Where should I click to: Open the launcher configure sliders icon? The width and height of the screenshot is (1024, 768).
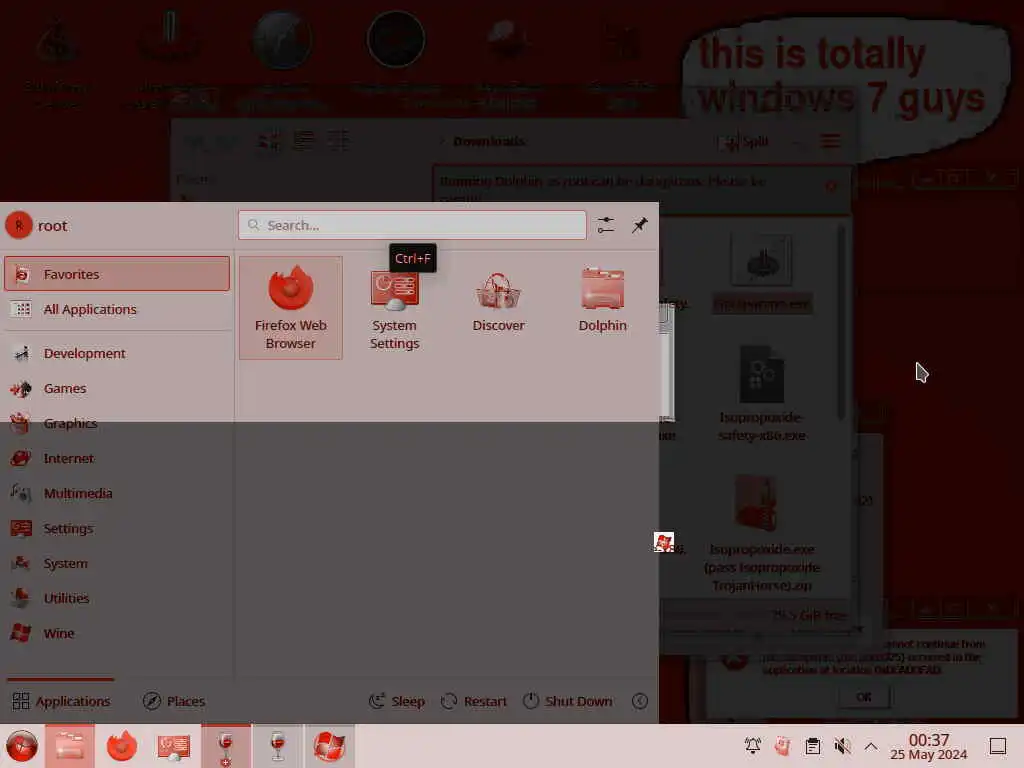[x=605, y=225]
